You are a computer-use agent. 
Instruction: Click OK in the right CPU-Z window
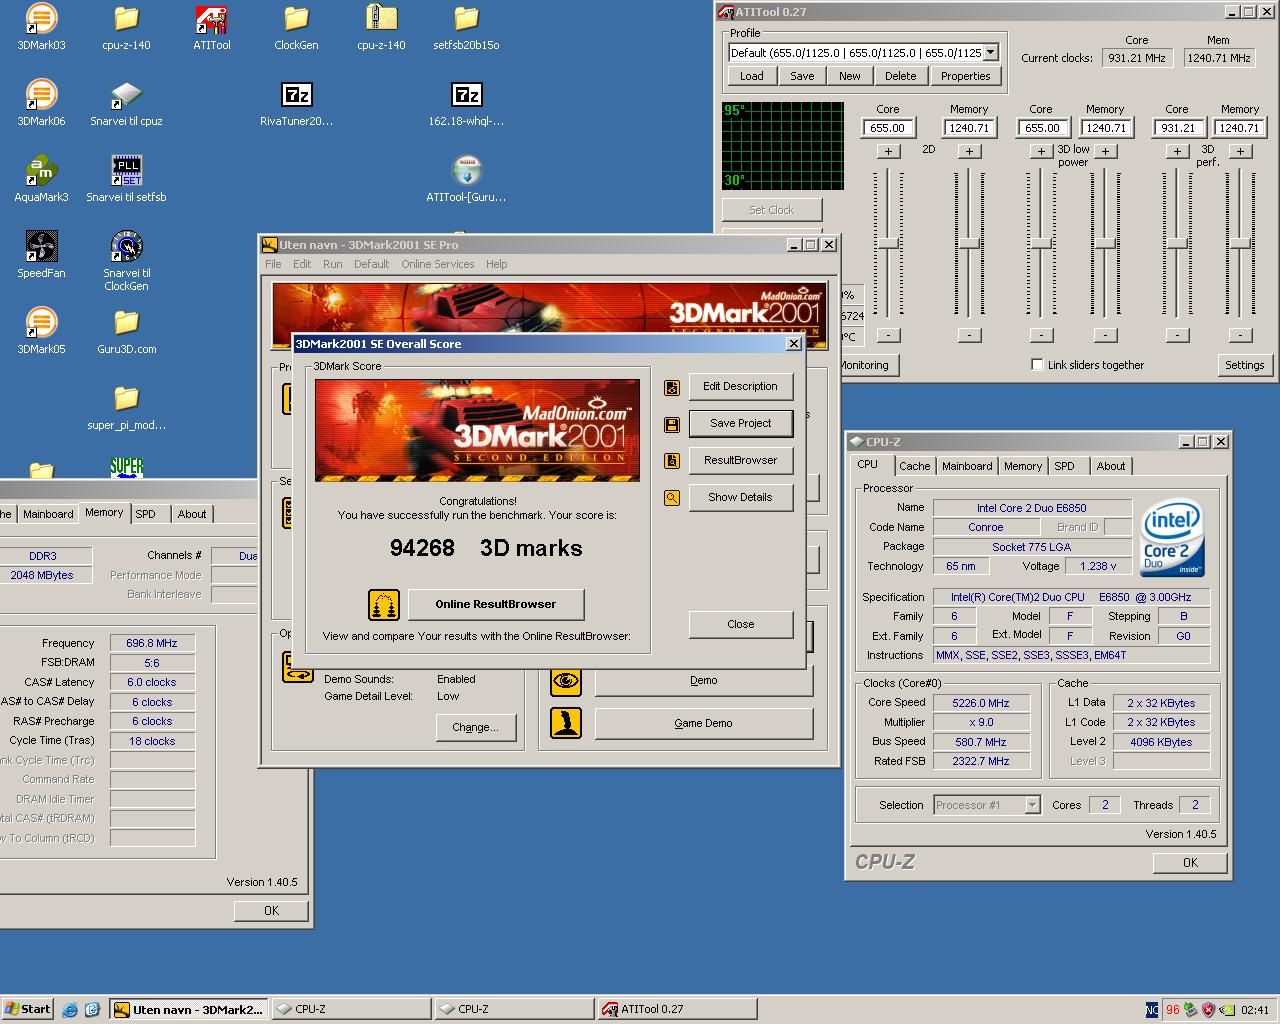pos(1190,862)
